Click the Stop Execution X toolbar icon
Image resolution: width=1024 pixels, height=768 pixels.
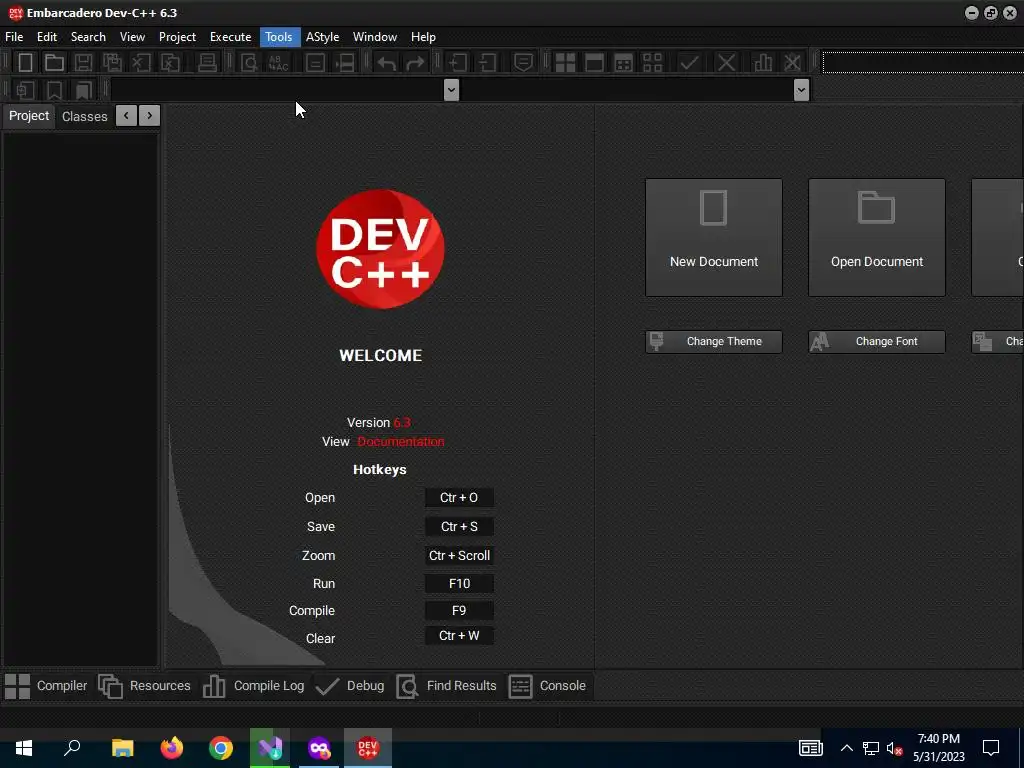pos(726,63)
